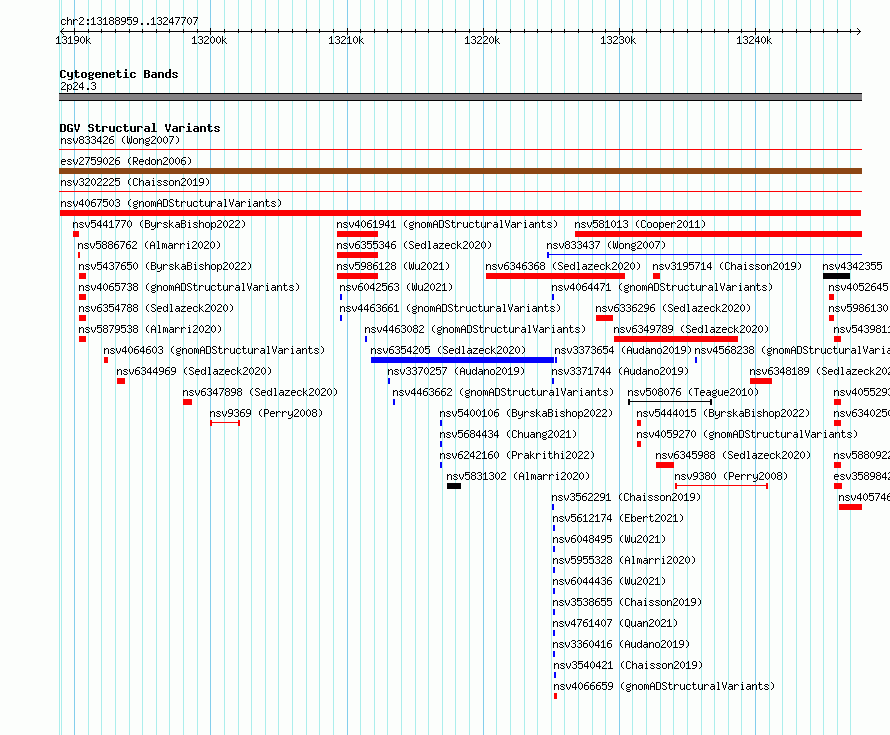890x735 pixels.
Task: Open nsv3538655 (Chaisson2019) label
Action: point(627,602)
